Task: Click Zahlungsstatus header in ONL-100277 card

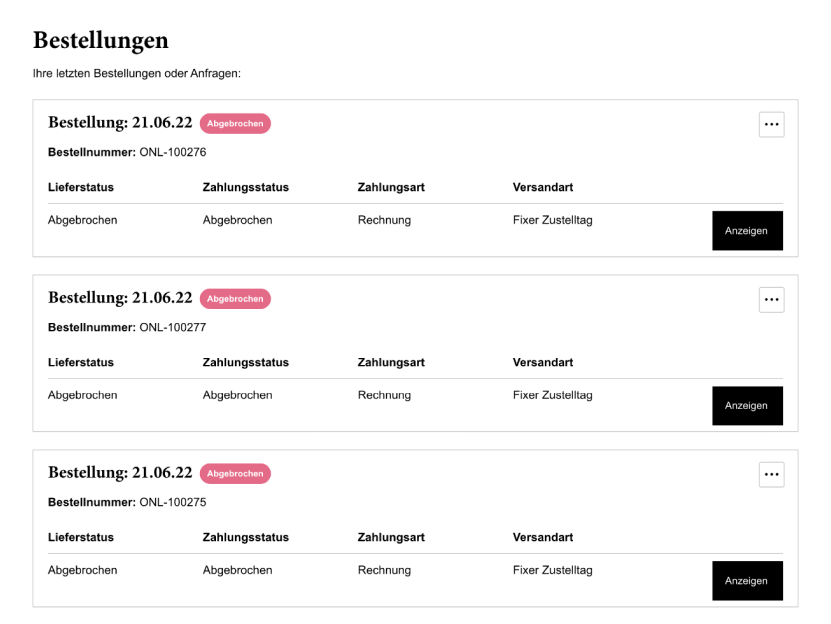Action: tap(245, 362)
